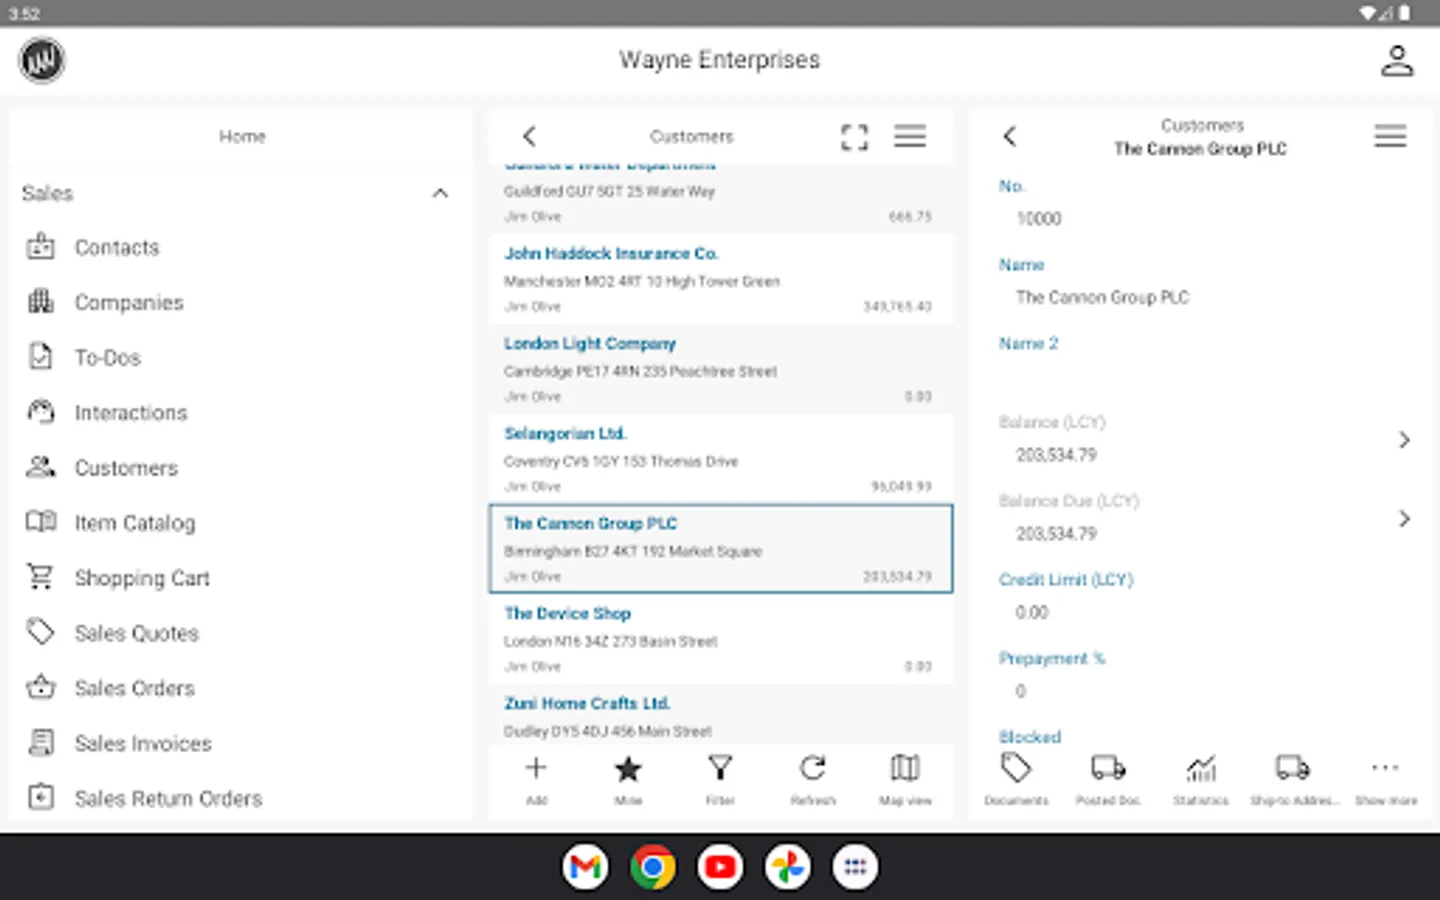Click the Companies building icon
1440x900 pixels.
pyautogui.click(x=41, y=301)
